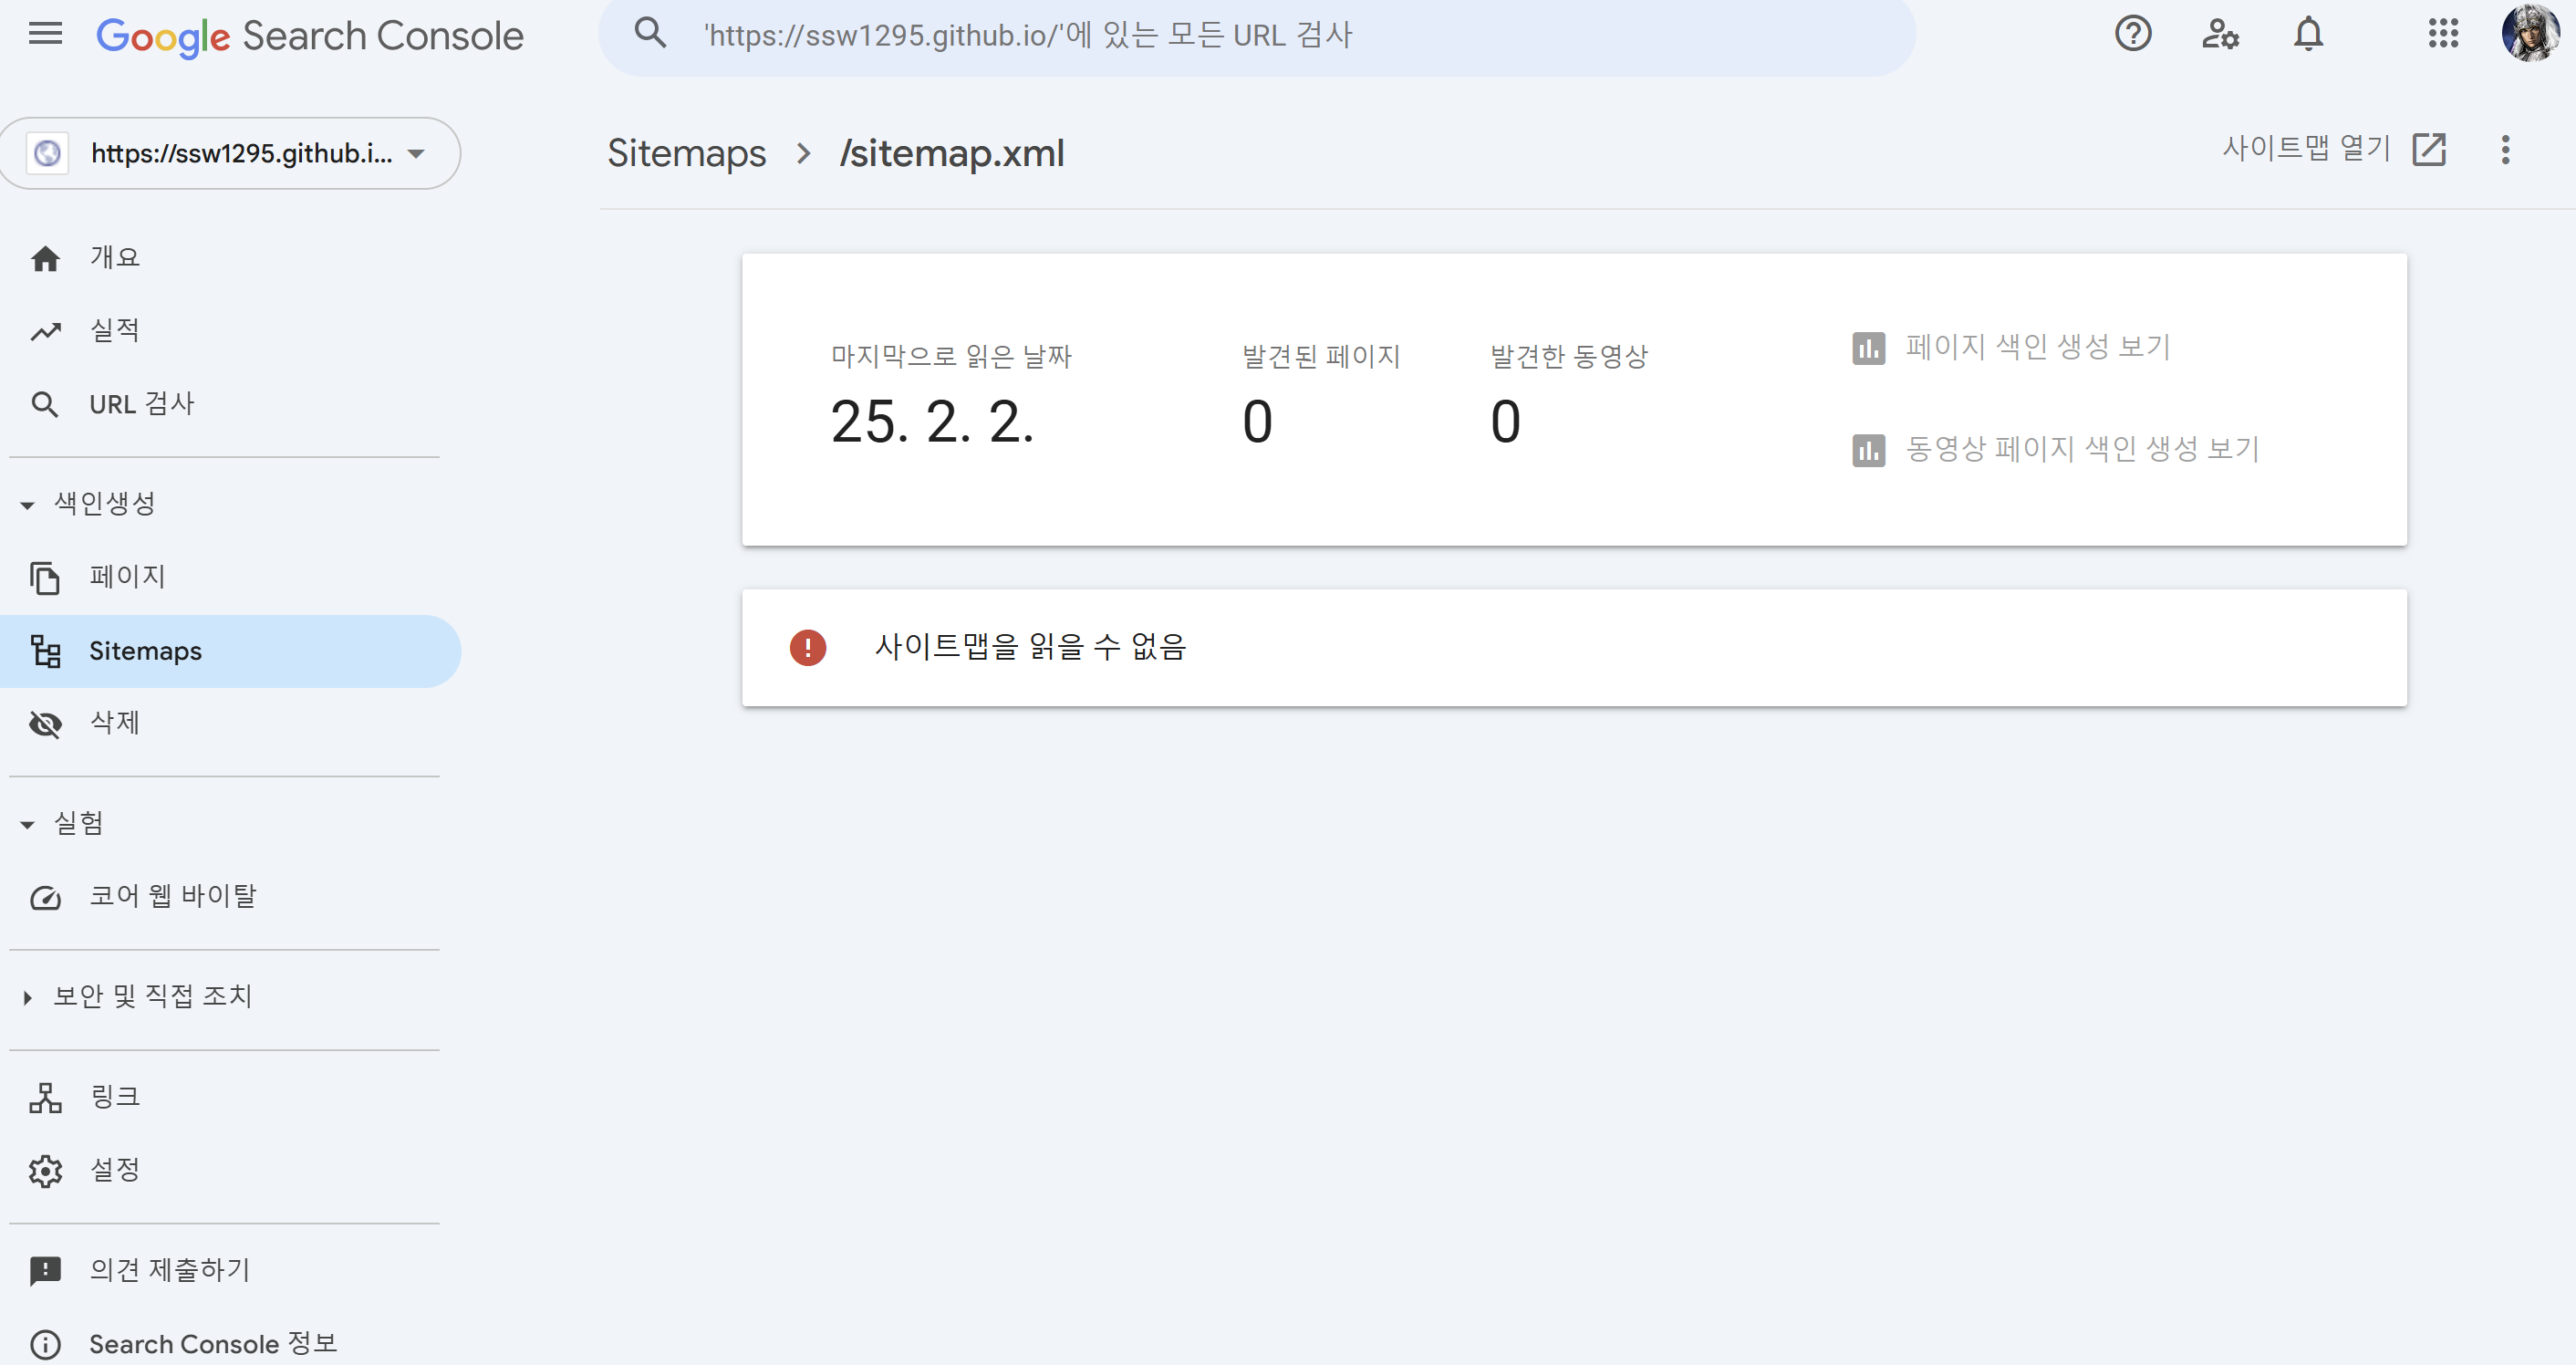Click /sitemap.xml breadcrumb title

tap(952, 153)
